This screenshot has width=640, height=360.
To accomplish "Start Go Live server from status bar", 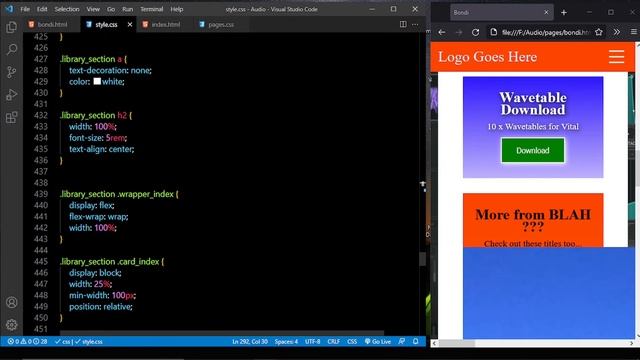I will coord(378,342).
